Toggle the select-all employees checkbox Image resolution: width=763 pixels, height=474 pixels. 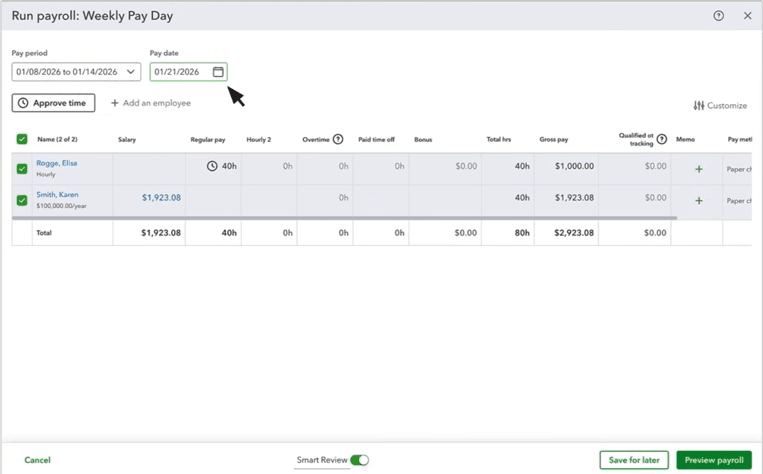click(x=22, y=139)
